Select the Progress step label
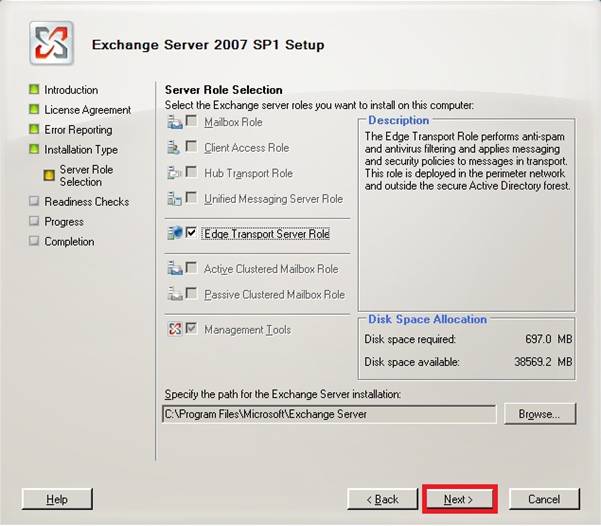Image resolution: width=601 pixels, height=526 pixels. point(64,222)
